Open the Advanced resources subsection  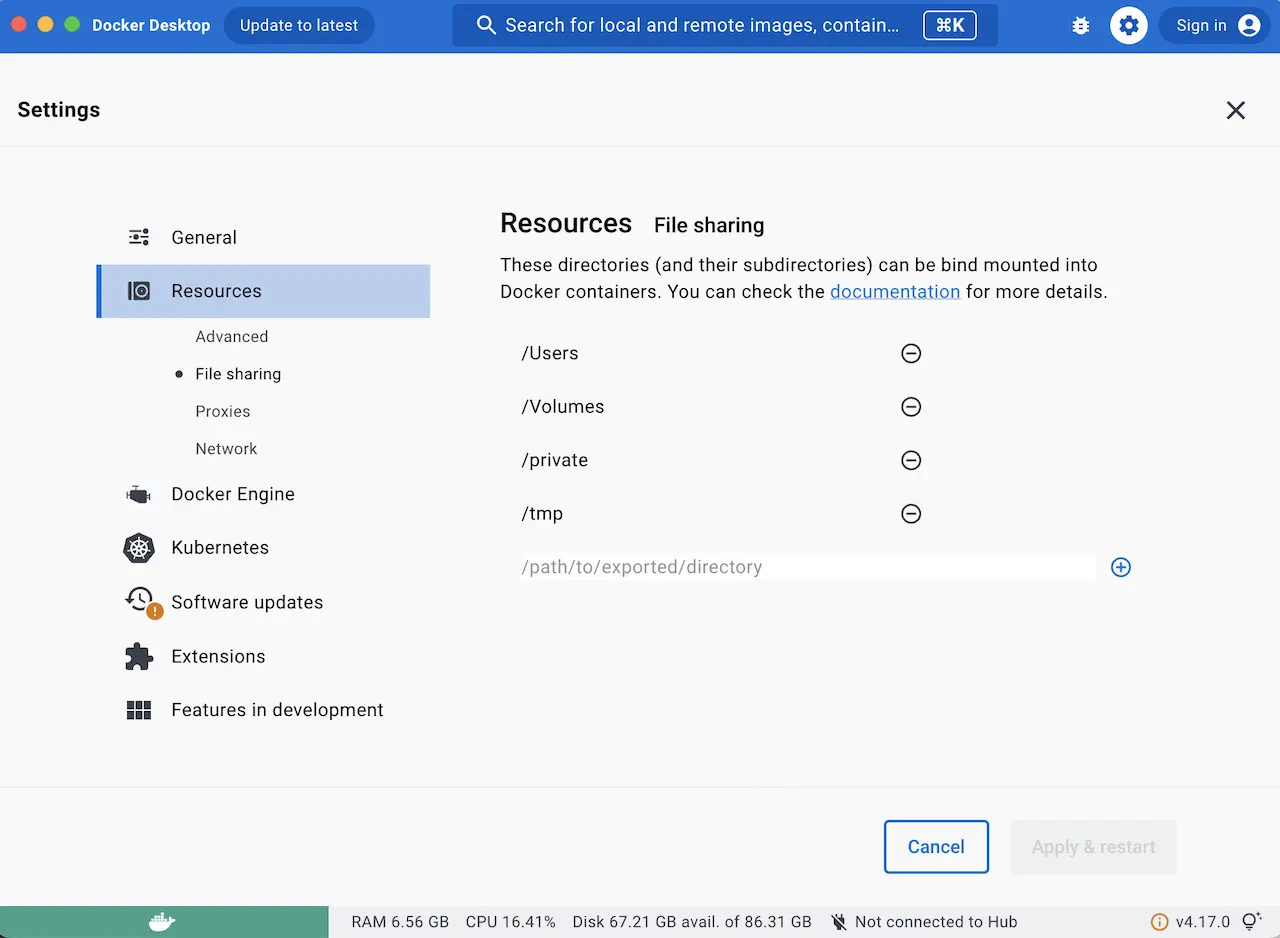232,337
